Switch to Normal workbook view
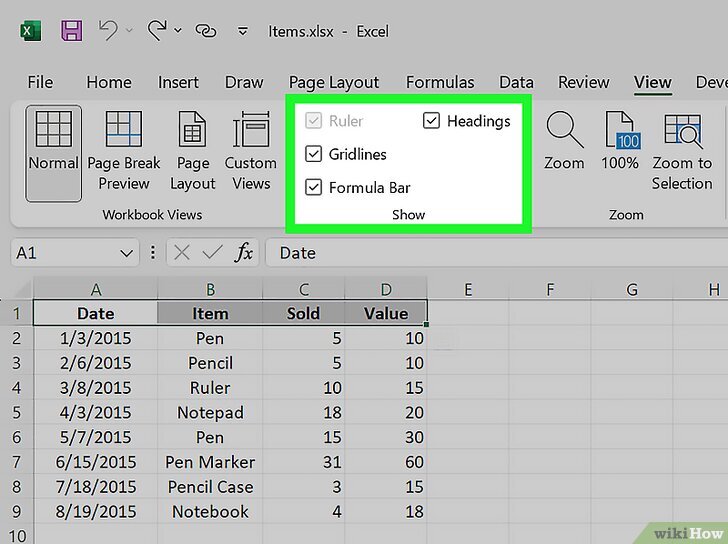The height and width of the screenshot is (544, 728). [x=53, y=153]
